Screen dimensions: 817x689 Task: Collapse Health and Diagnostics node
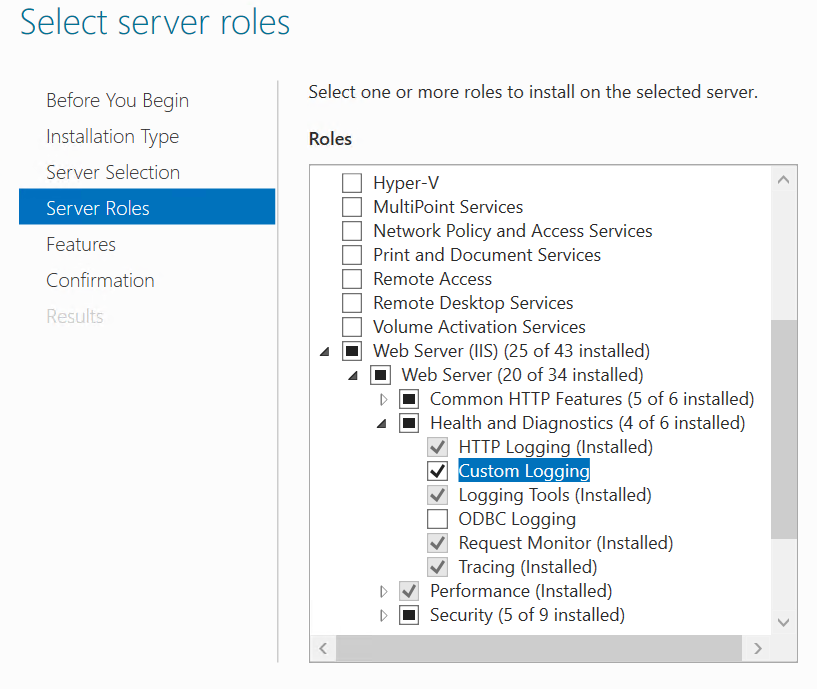pos(382,424)
